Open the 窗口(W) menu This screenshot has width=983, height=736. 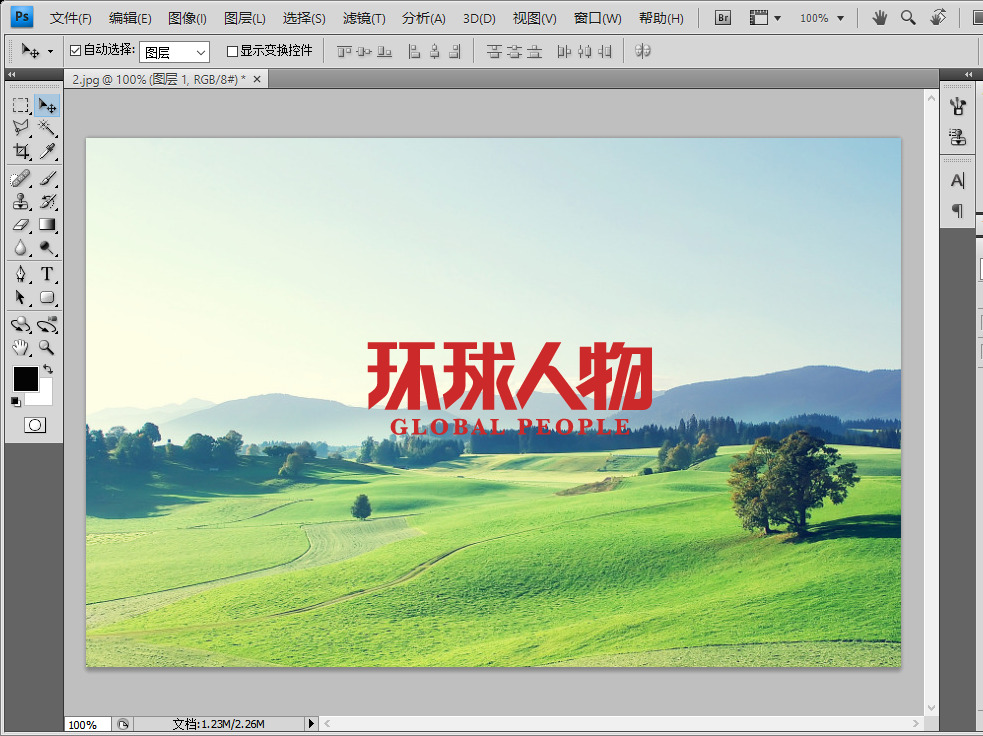[597, 18]
